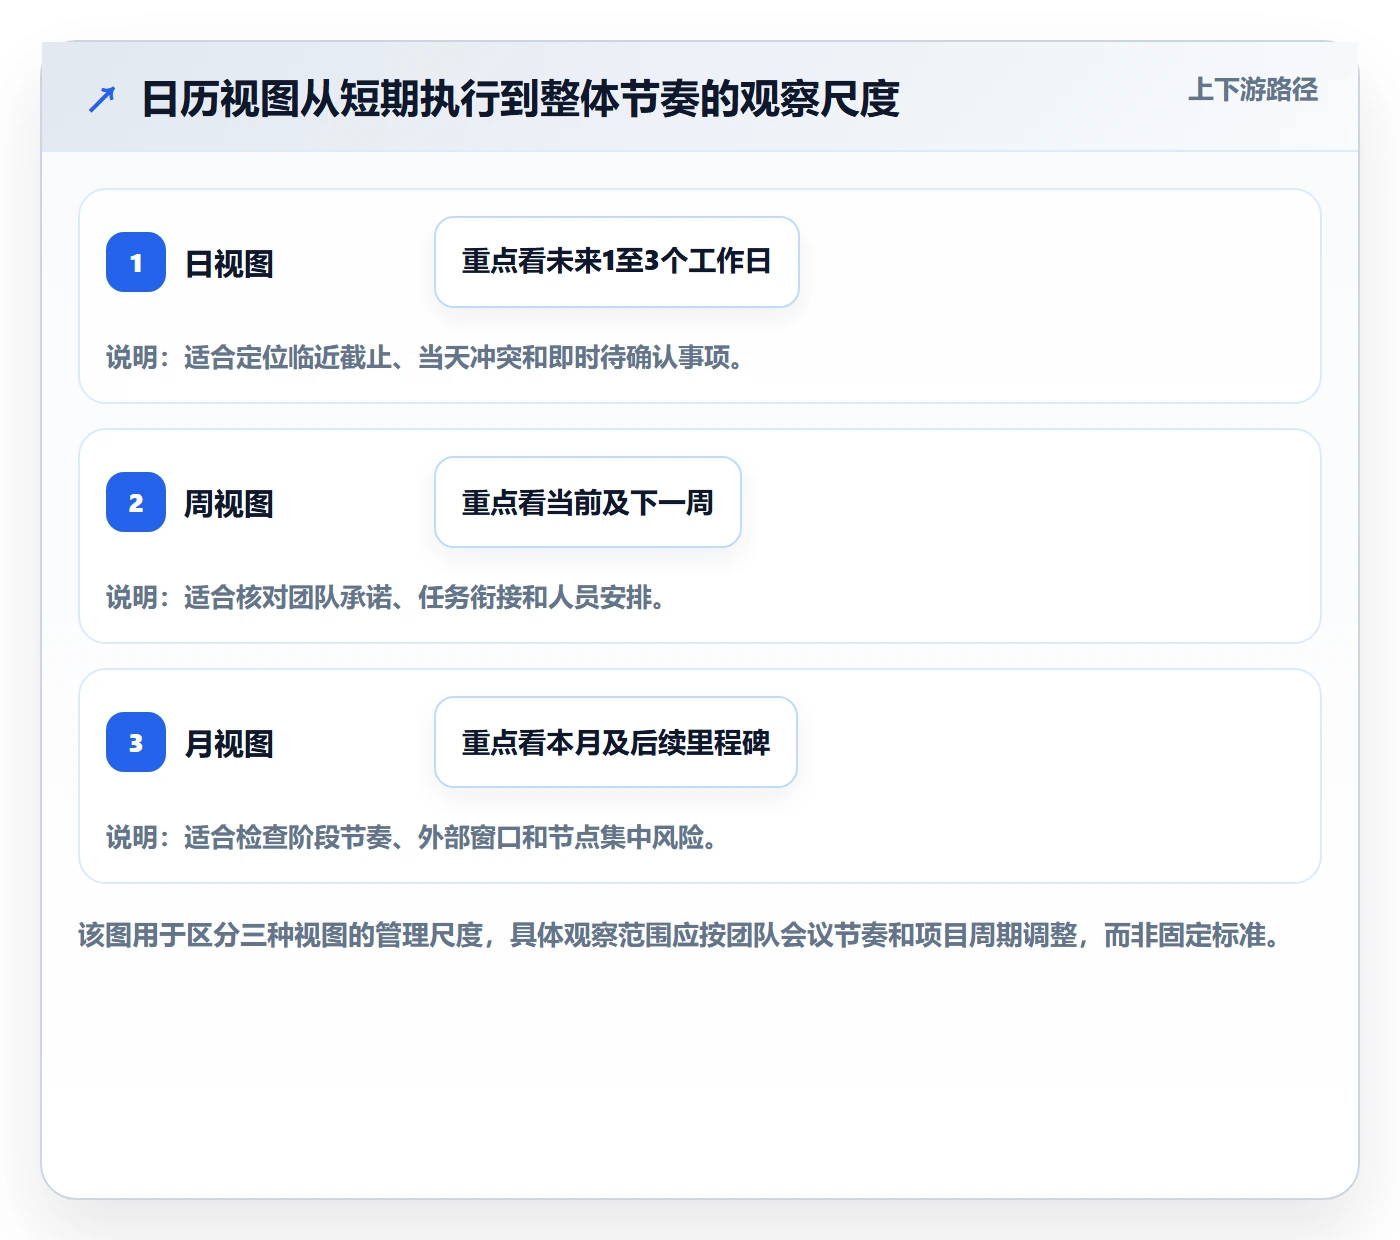
Task: Click the title 日历视图从短期执行到整体节奏的观察尺度
Action: [520, 99]
